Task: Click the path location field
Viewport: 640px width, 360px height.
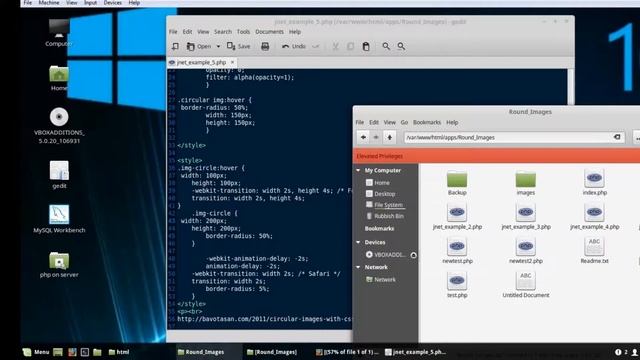Action: tap(514, 137)
